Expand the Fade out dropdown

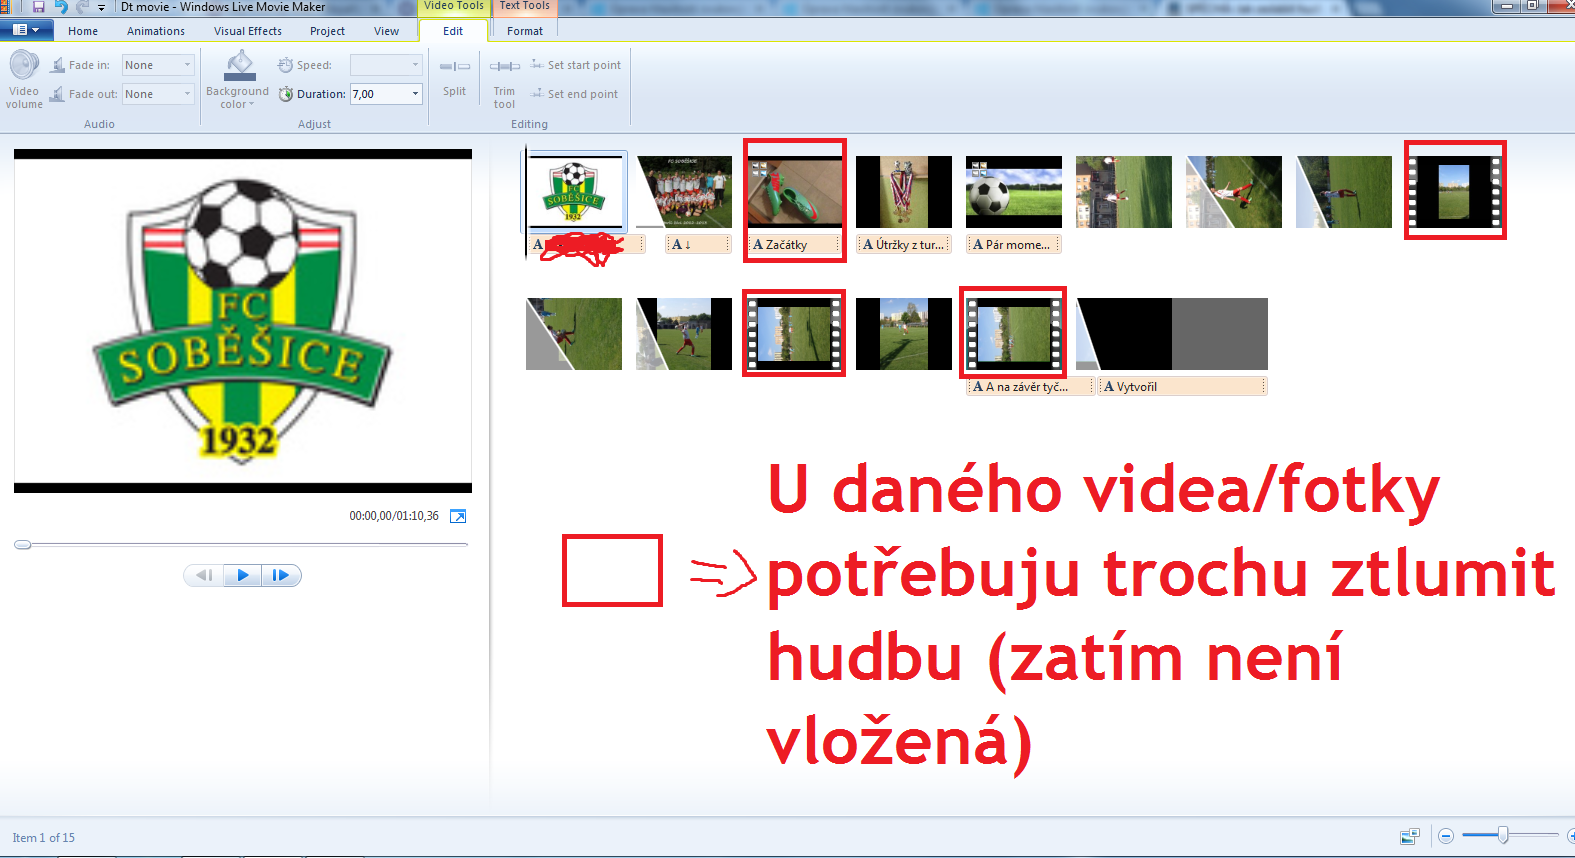tap(187, 94)
